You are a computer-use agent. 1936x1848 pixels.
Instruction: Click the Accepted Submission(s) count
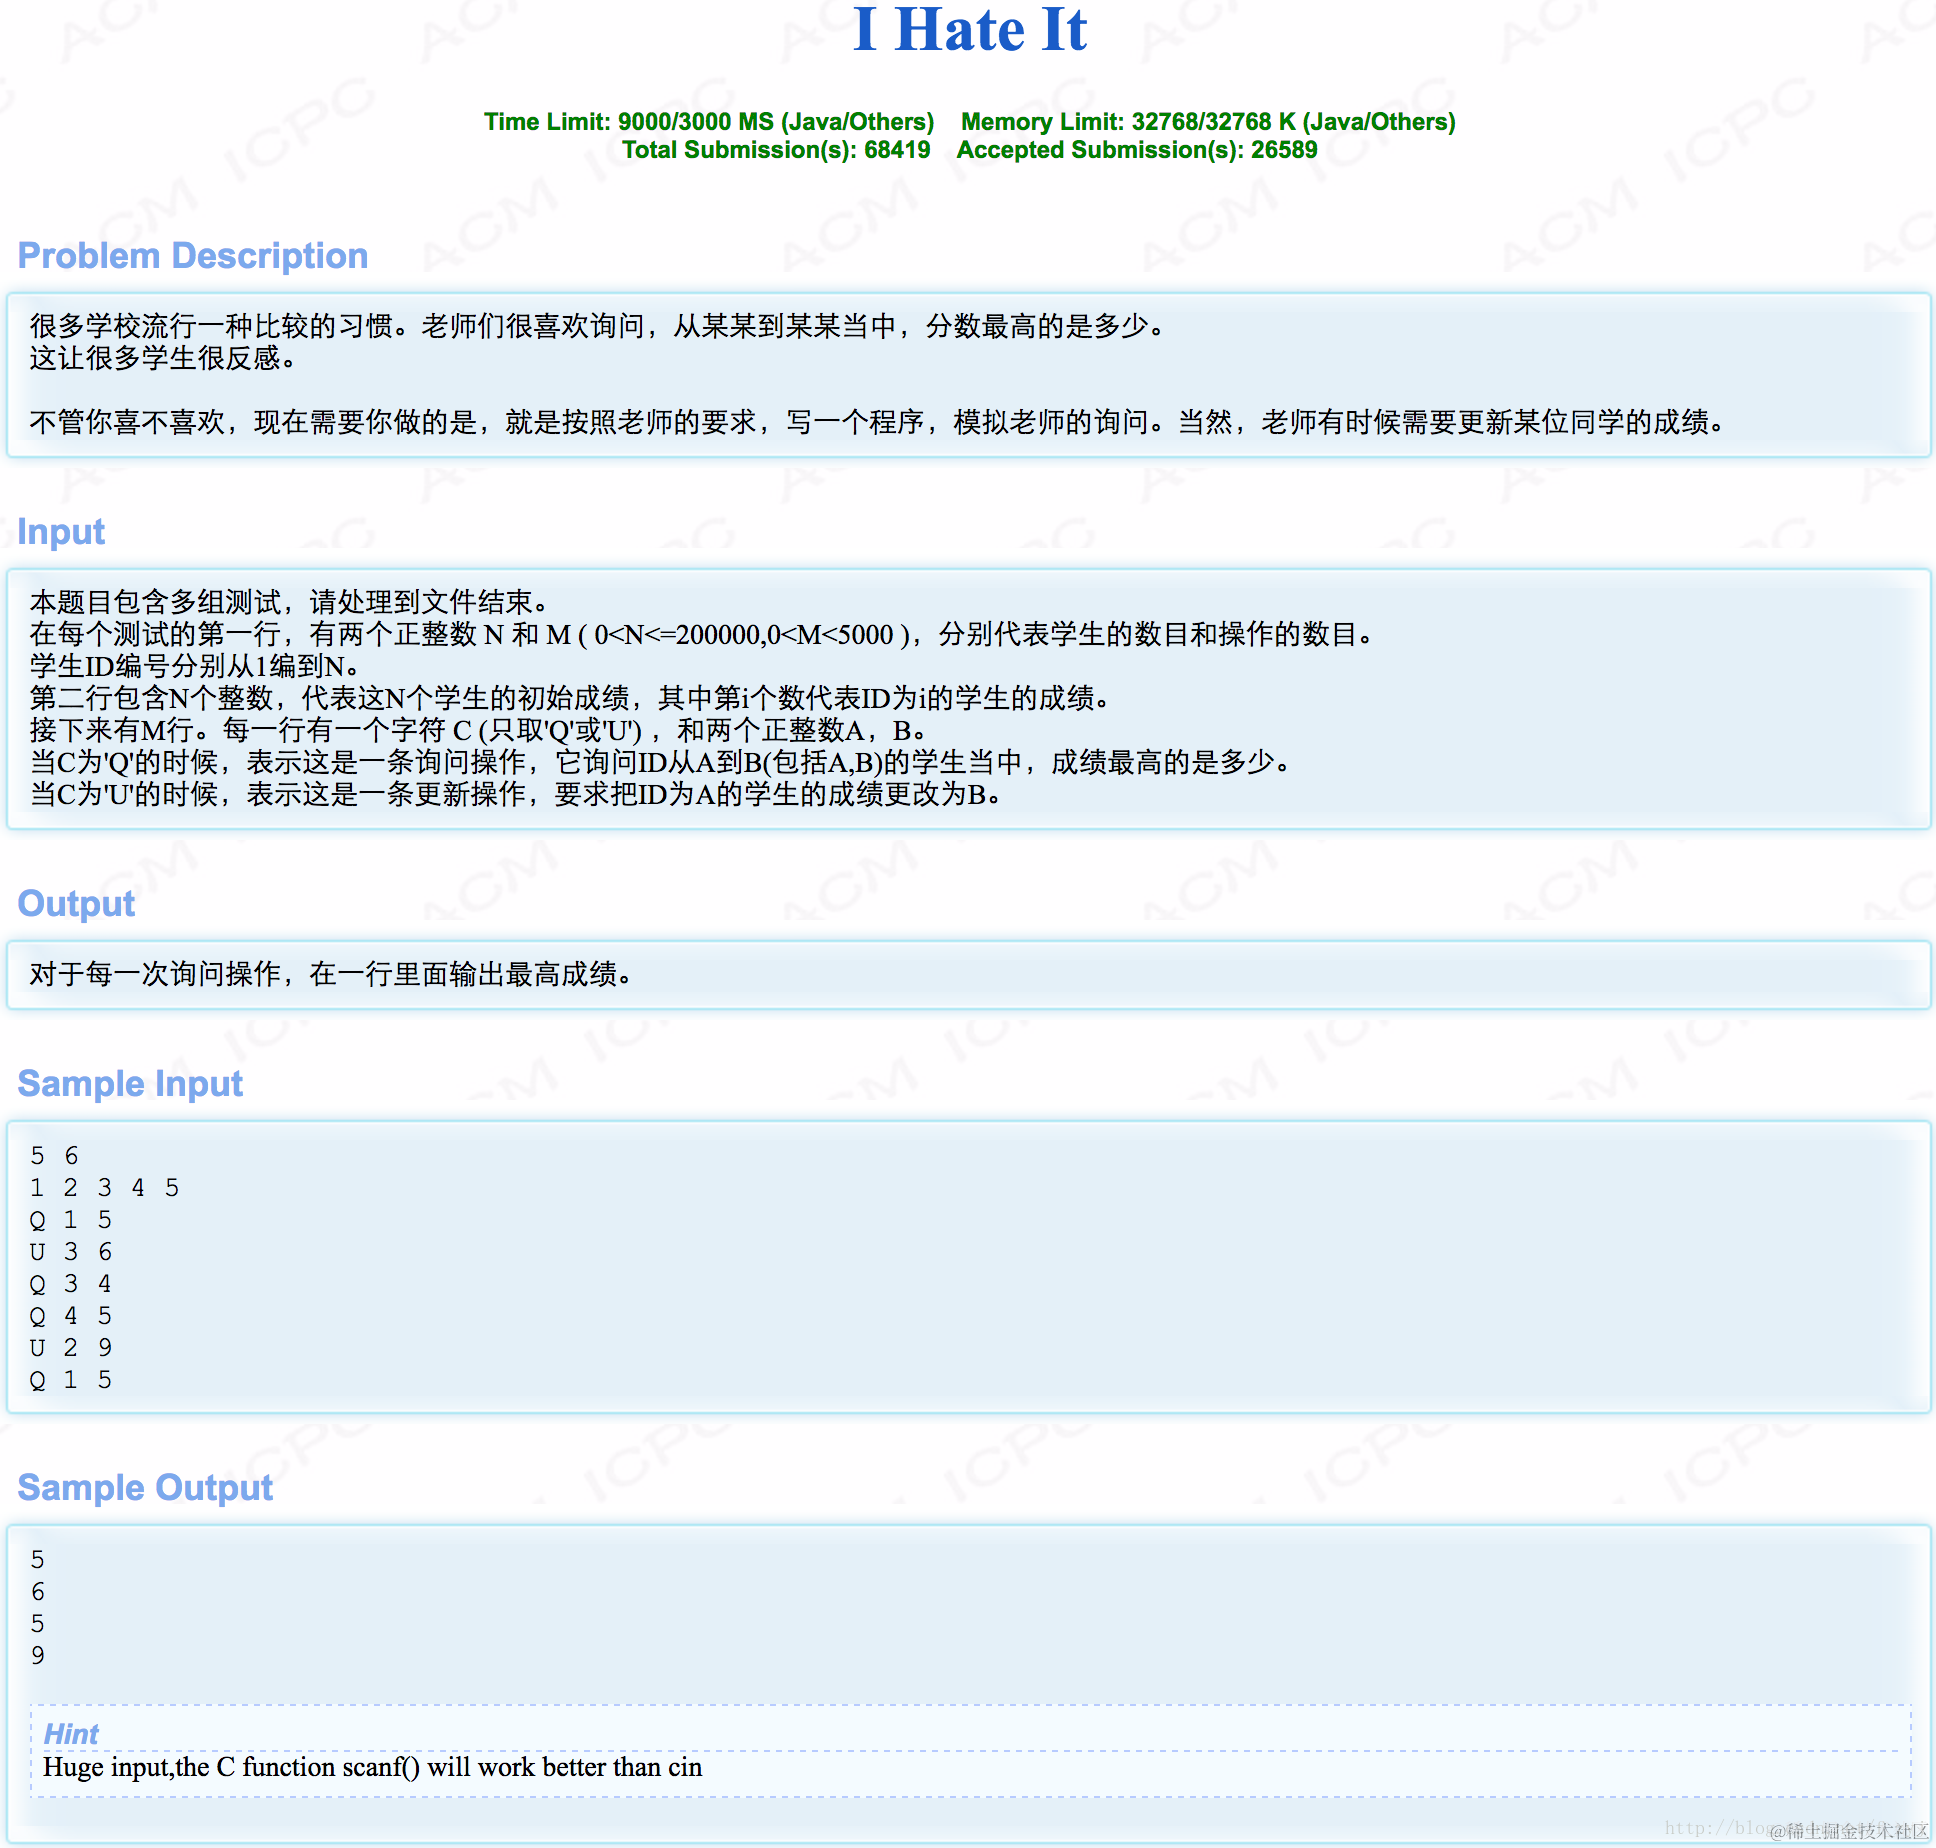1136,150
